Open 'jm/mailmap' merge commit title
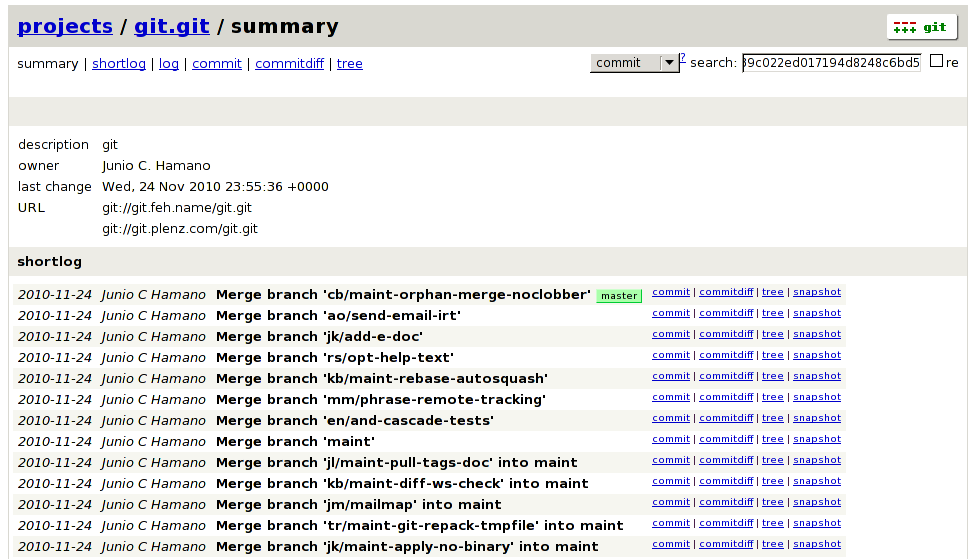975x559 pixels. click(358, 505)
